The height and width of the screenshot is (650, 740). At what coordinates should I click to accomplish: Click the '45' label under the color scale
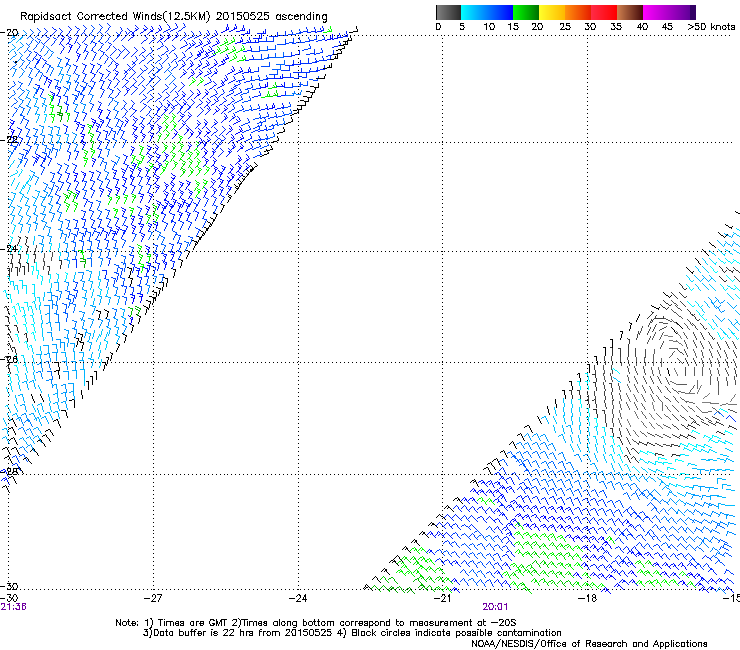point(667,26)
